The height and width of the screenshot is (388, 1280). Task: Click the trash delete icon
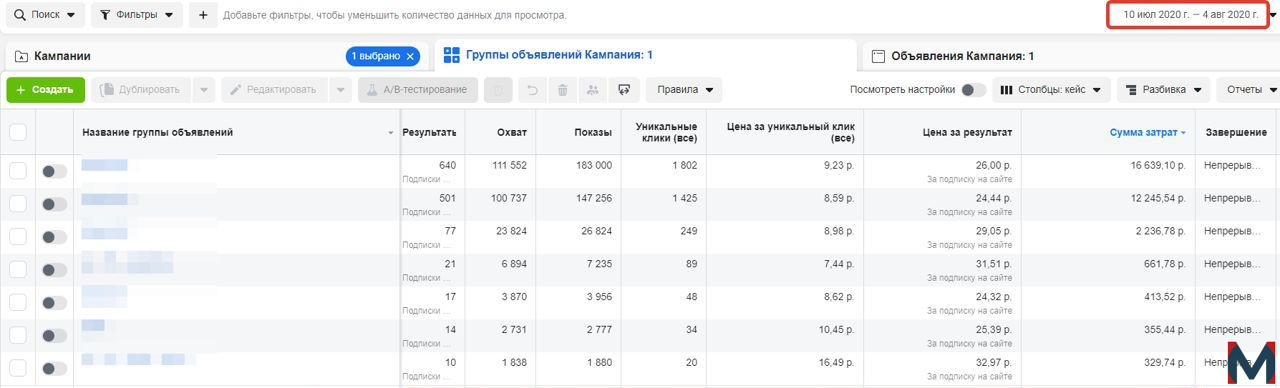click(x=563, y=90)
